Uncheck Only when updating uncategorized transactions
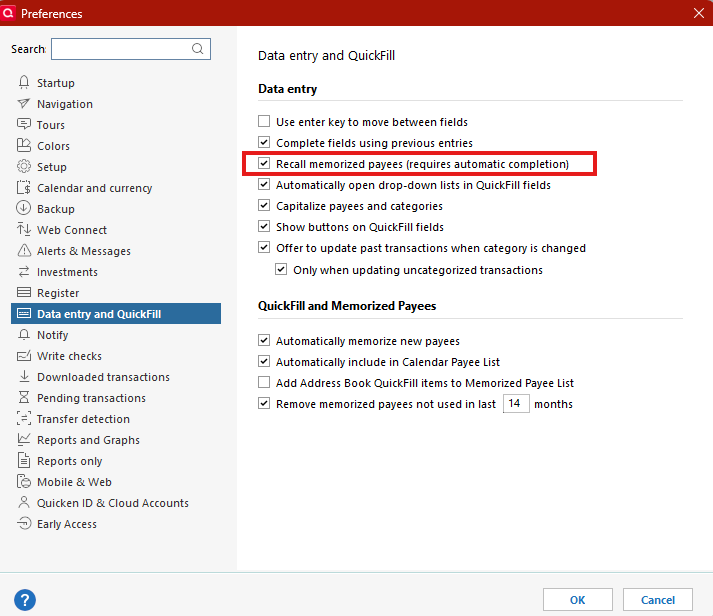 pyautogui.click(x=281, y=269)
